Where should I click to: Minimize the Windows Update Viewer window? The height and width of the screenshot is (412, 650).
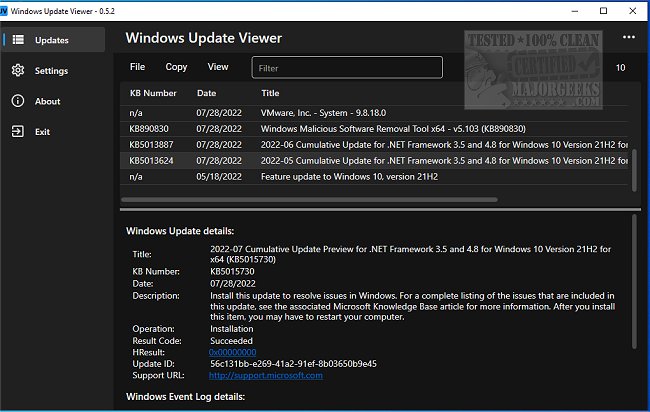click(x=575, y=11)
